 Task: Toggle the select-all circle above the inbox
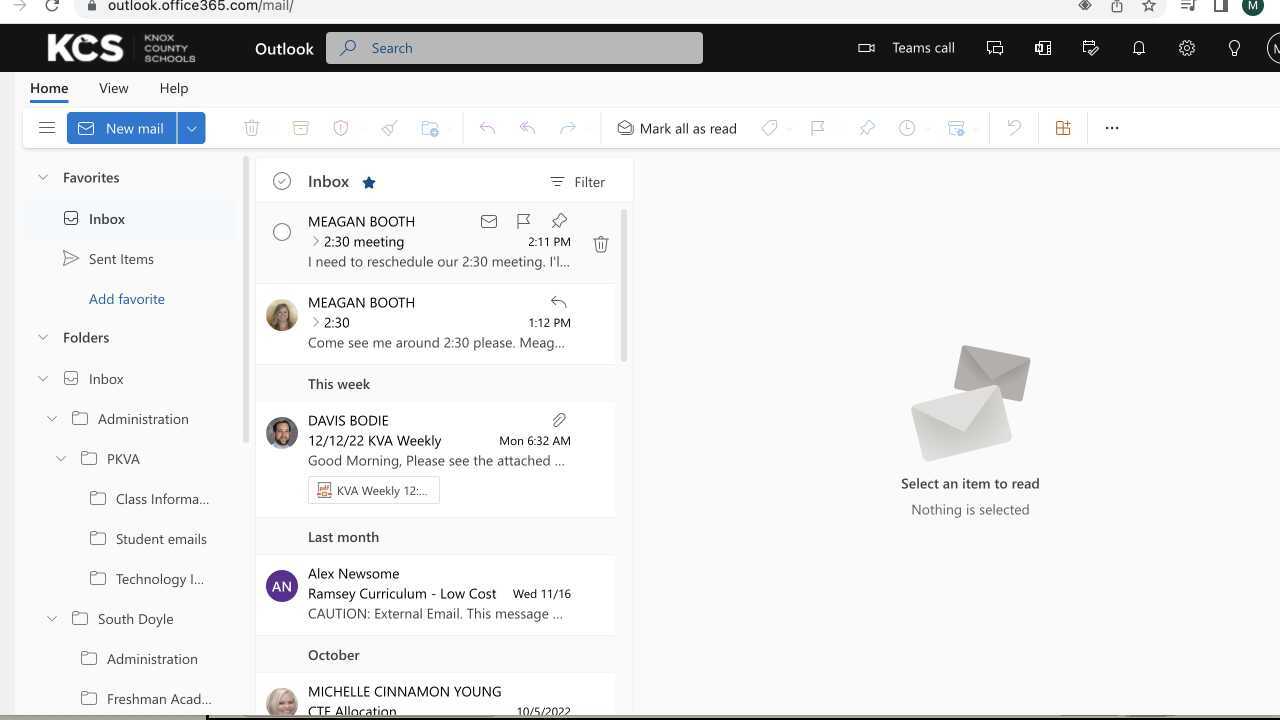pos(282,181)
